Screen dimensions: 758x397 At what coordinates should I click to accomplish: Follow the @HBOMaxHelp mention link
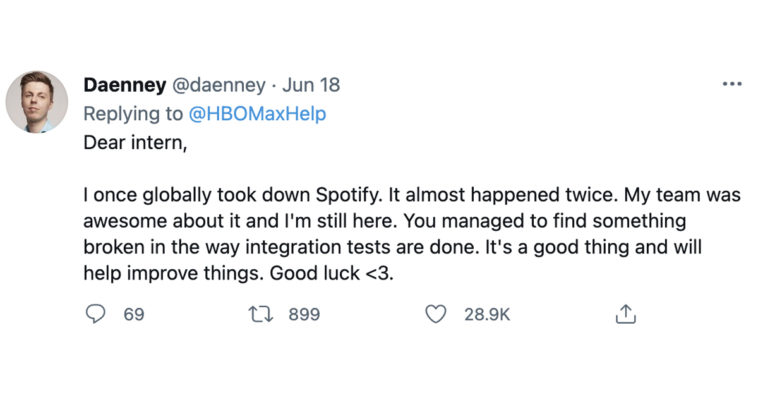257,114
